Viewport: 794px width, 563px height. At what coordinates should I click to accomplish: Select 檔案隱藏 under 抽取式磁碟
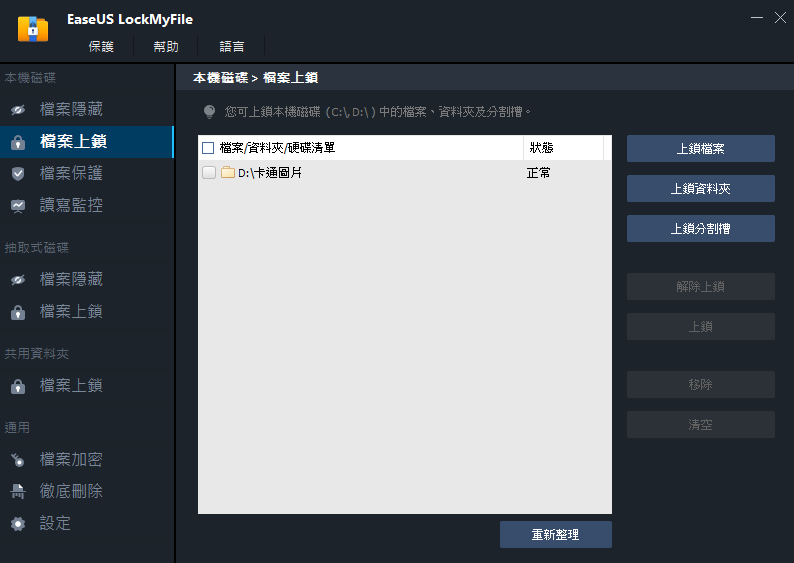coord(87,279)
